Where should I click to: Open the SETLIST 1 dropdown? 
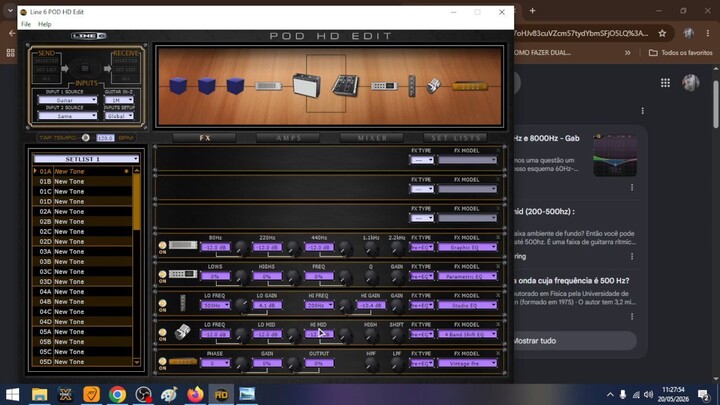tap(86, 159)
